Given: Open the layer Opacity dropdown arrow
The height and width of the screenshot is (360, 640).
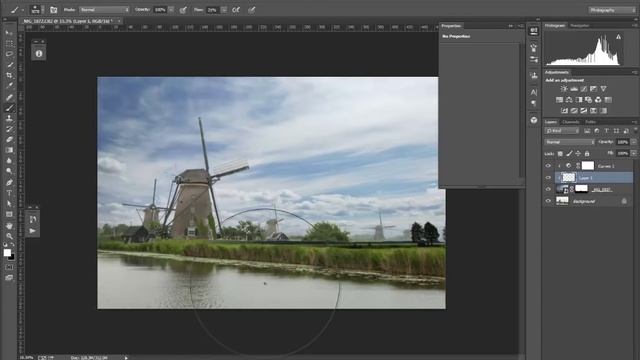Looking at the screenshot, I should click(633, 142).
